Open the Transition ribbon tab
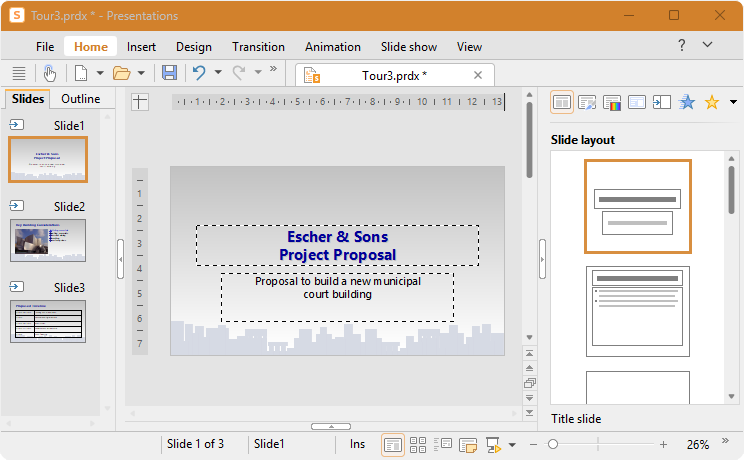The width and height of the screenshot is (744, 460). click(x=258, y=47)
